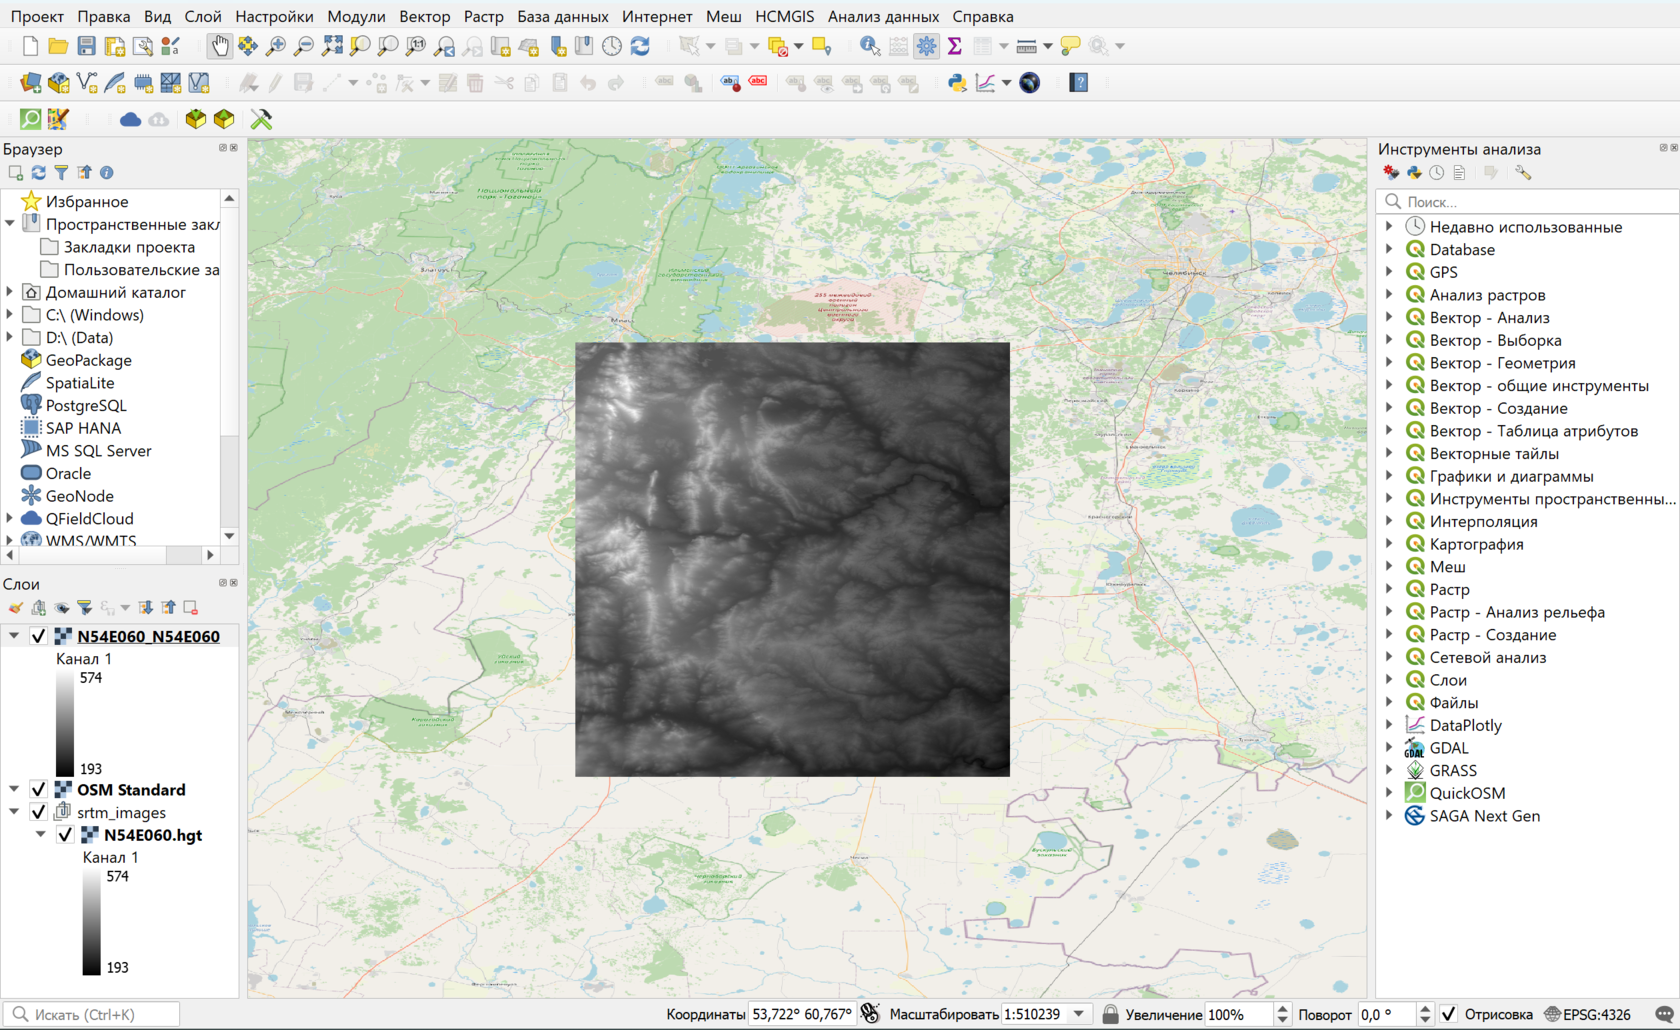The height and width of the screenshot is (1030, 1680).
Task: Refresh the Browser panel
Action: [x=38, y=173]
